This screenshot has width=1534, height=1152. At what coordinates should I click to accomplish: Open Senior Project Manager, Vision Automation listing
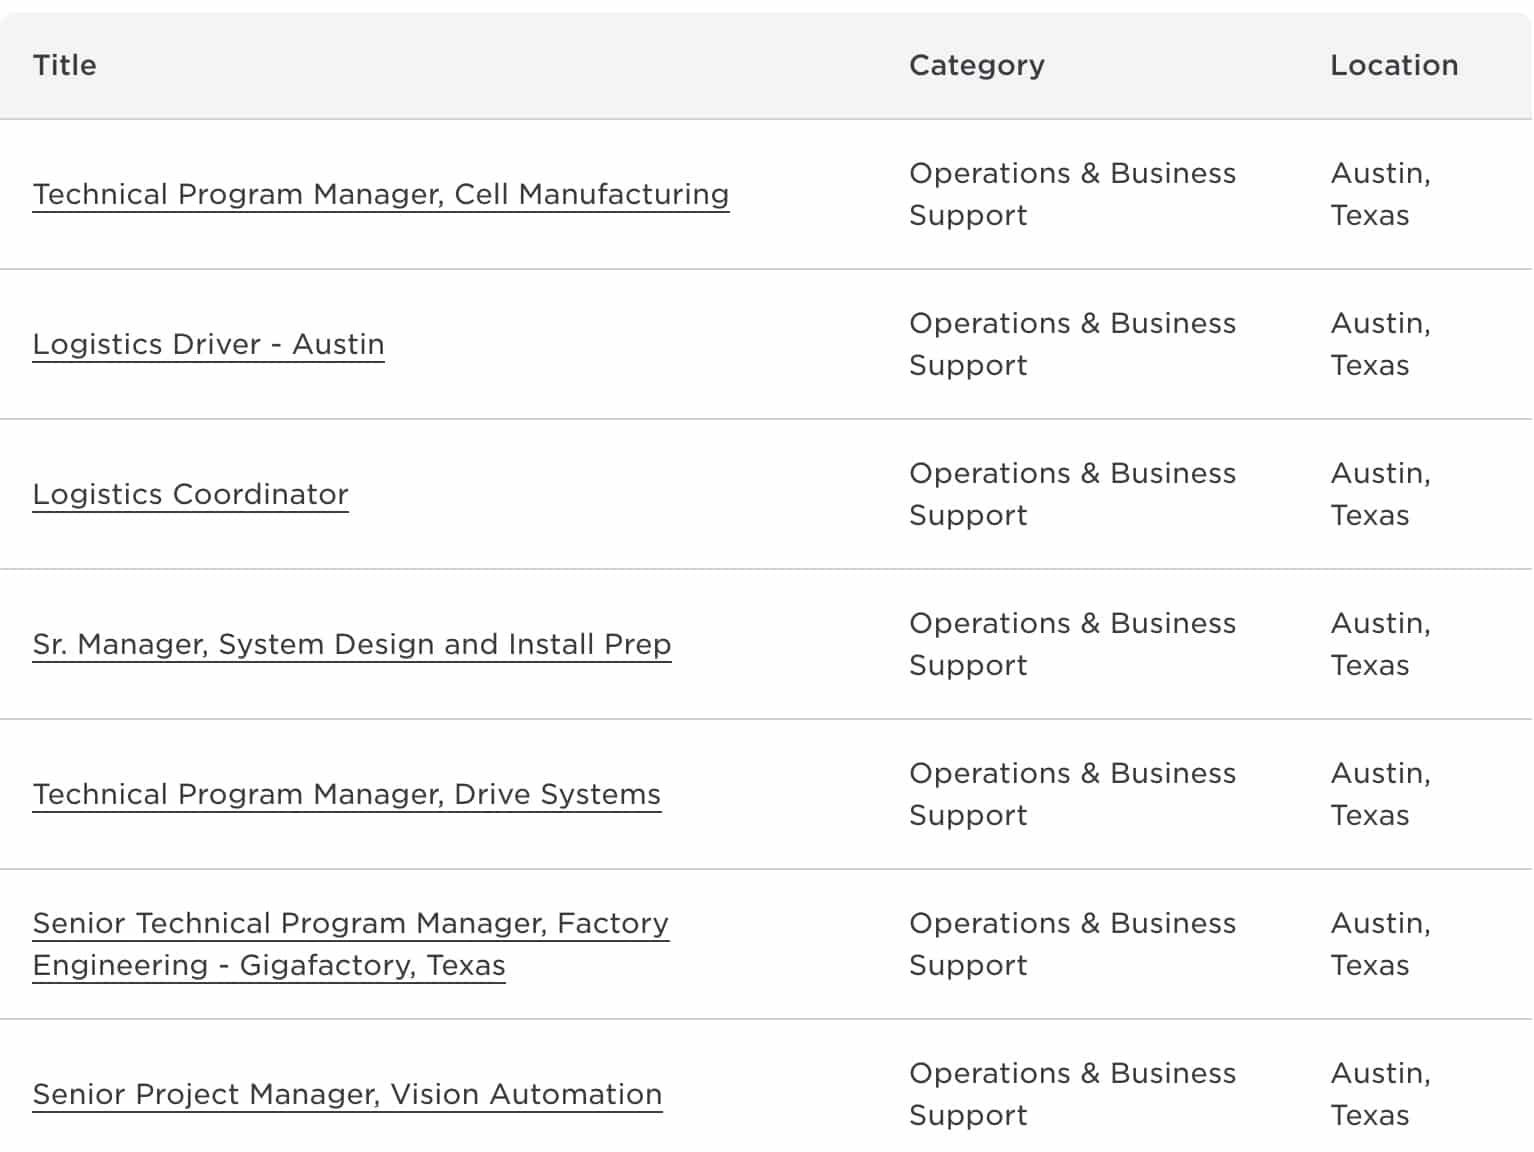347,1094
